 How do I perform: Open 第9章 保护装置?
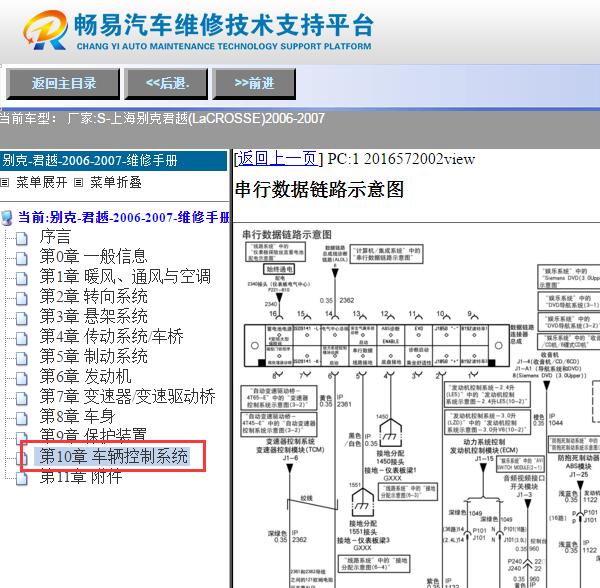(x=93, y=435)
